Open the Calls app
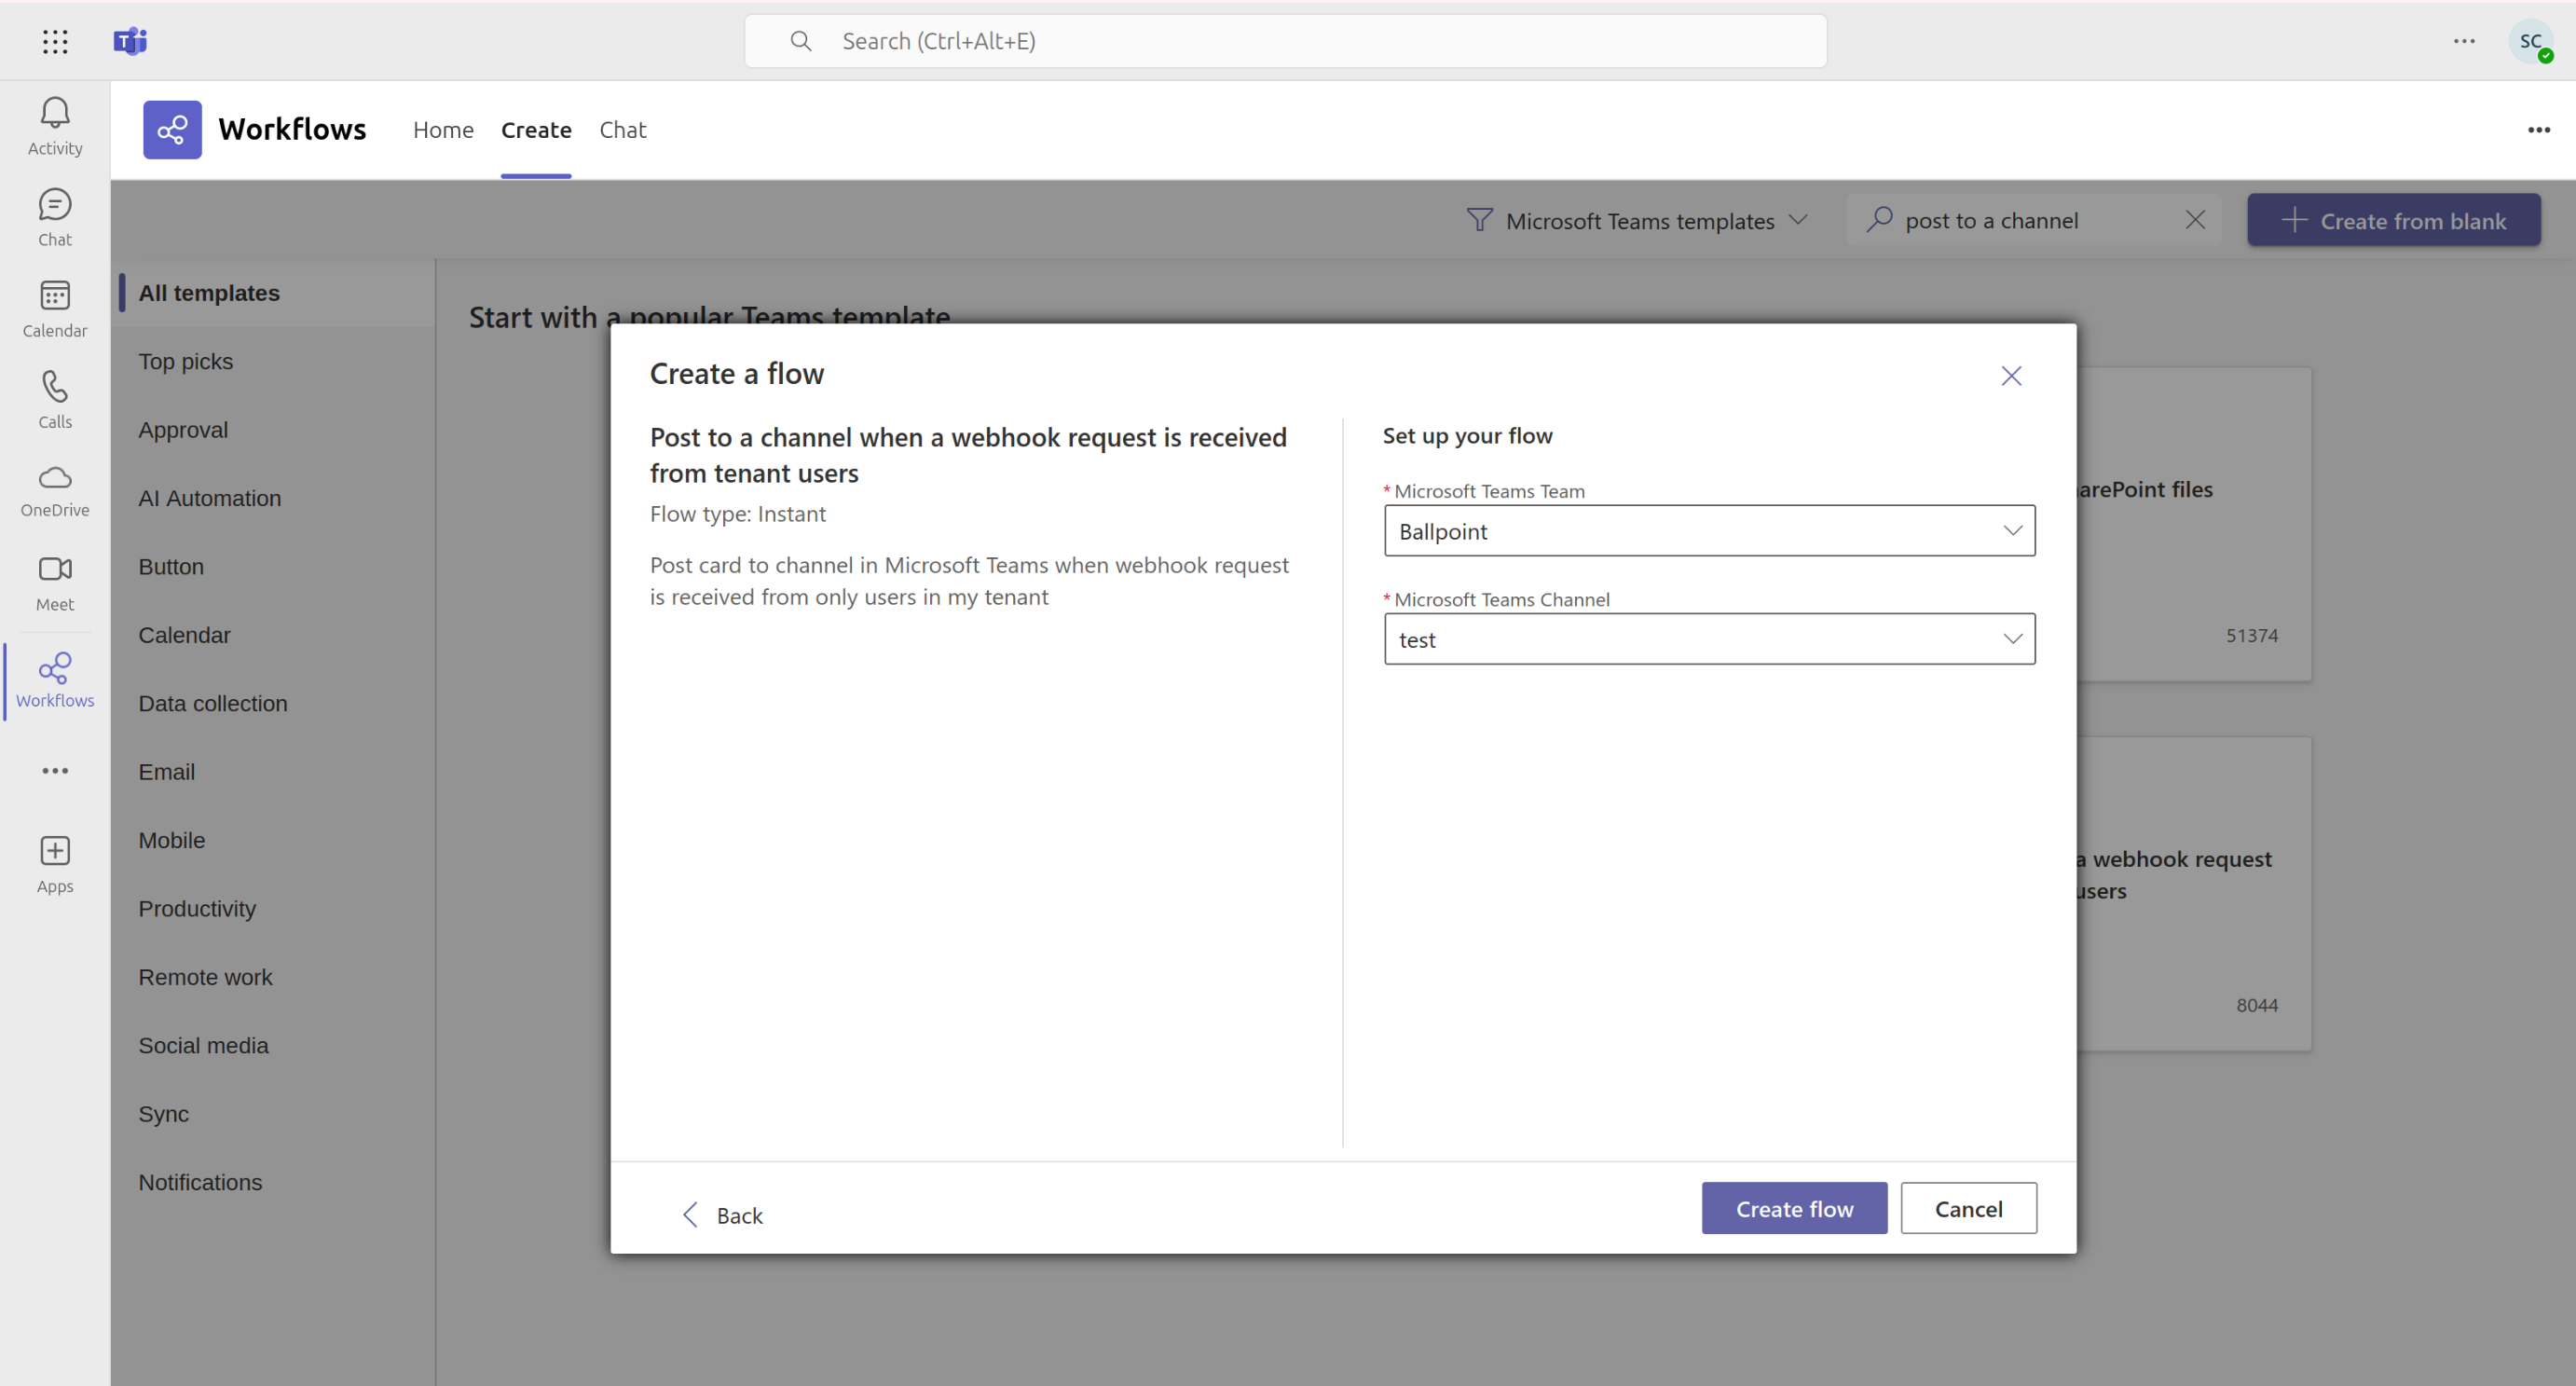Image resolution: width=2576 pixels, height=1386 pixels. pyautogui.click(x=54, y=398)
